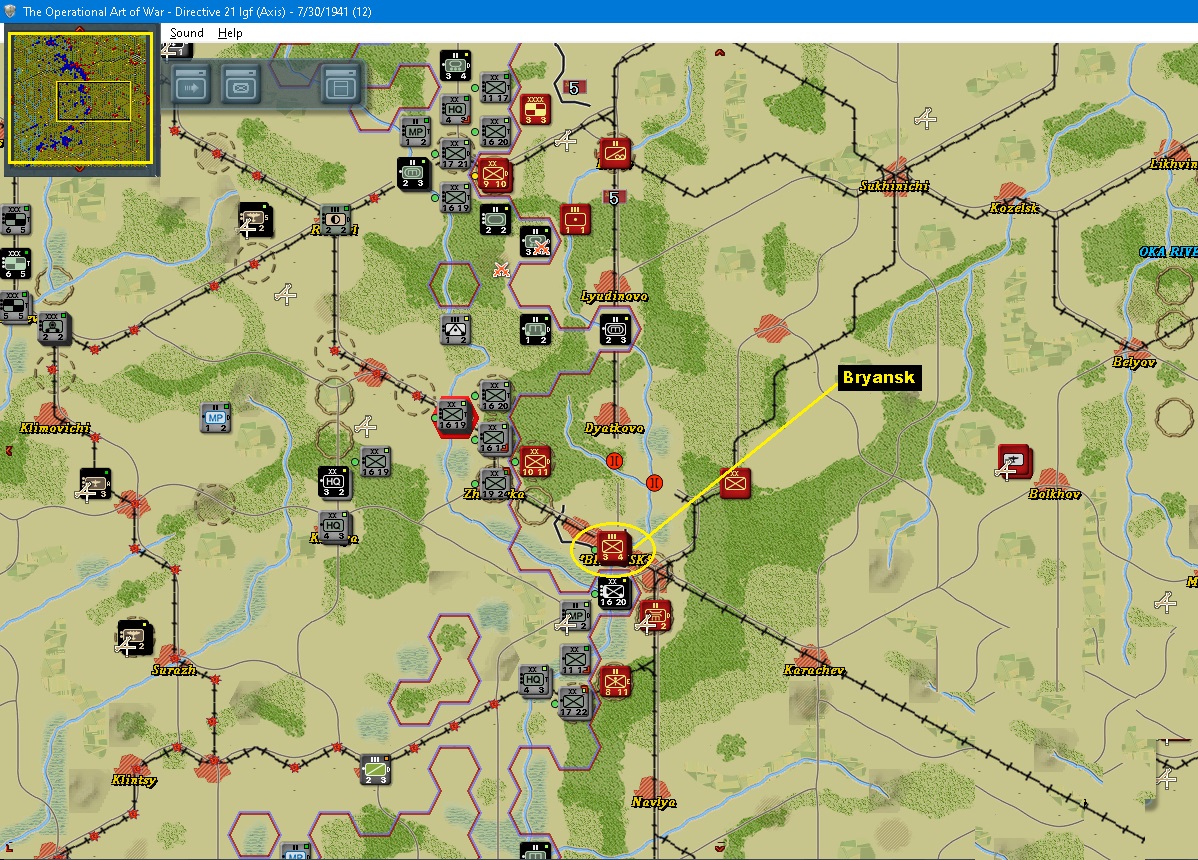
Task: Select infantry 16-19 in red highlighted hex
Action: pos(453,416)
